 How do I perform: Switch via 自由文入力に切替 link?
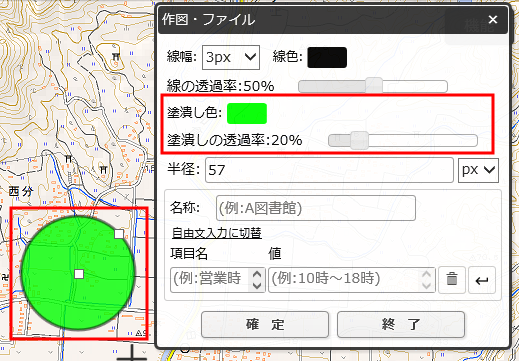coord(217,233)
